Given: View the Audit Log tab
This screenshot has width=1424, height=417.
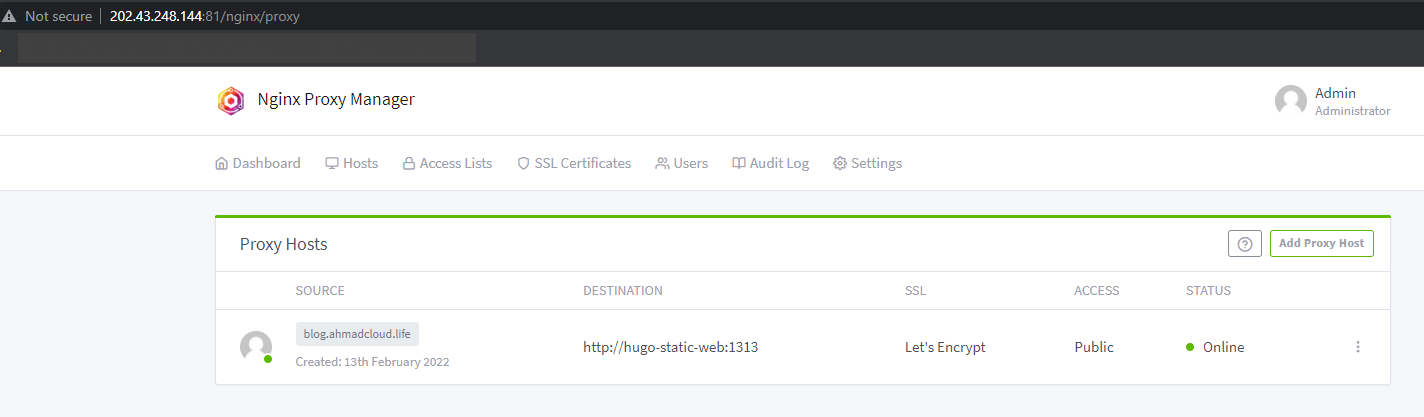Looking at the screenshot, I should tap(771, 163).
